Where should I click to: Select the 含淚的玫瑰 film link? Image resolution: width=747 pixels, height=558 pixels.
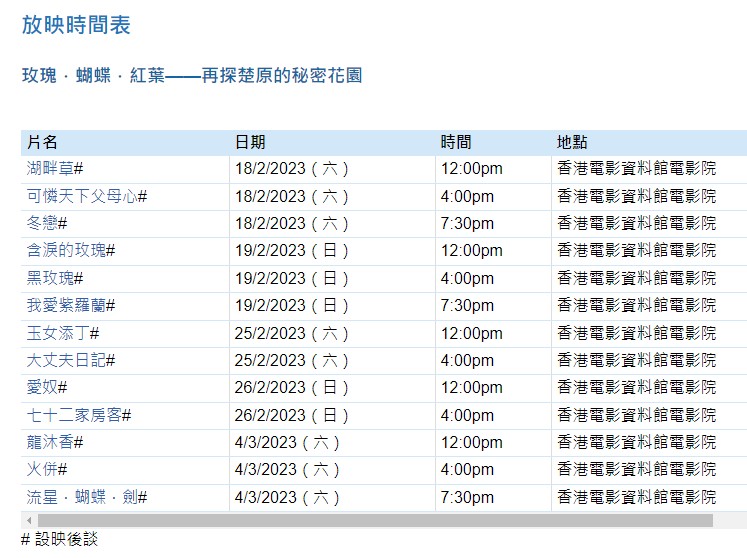point(66,251)
